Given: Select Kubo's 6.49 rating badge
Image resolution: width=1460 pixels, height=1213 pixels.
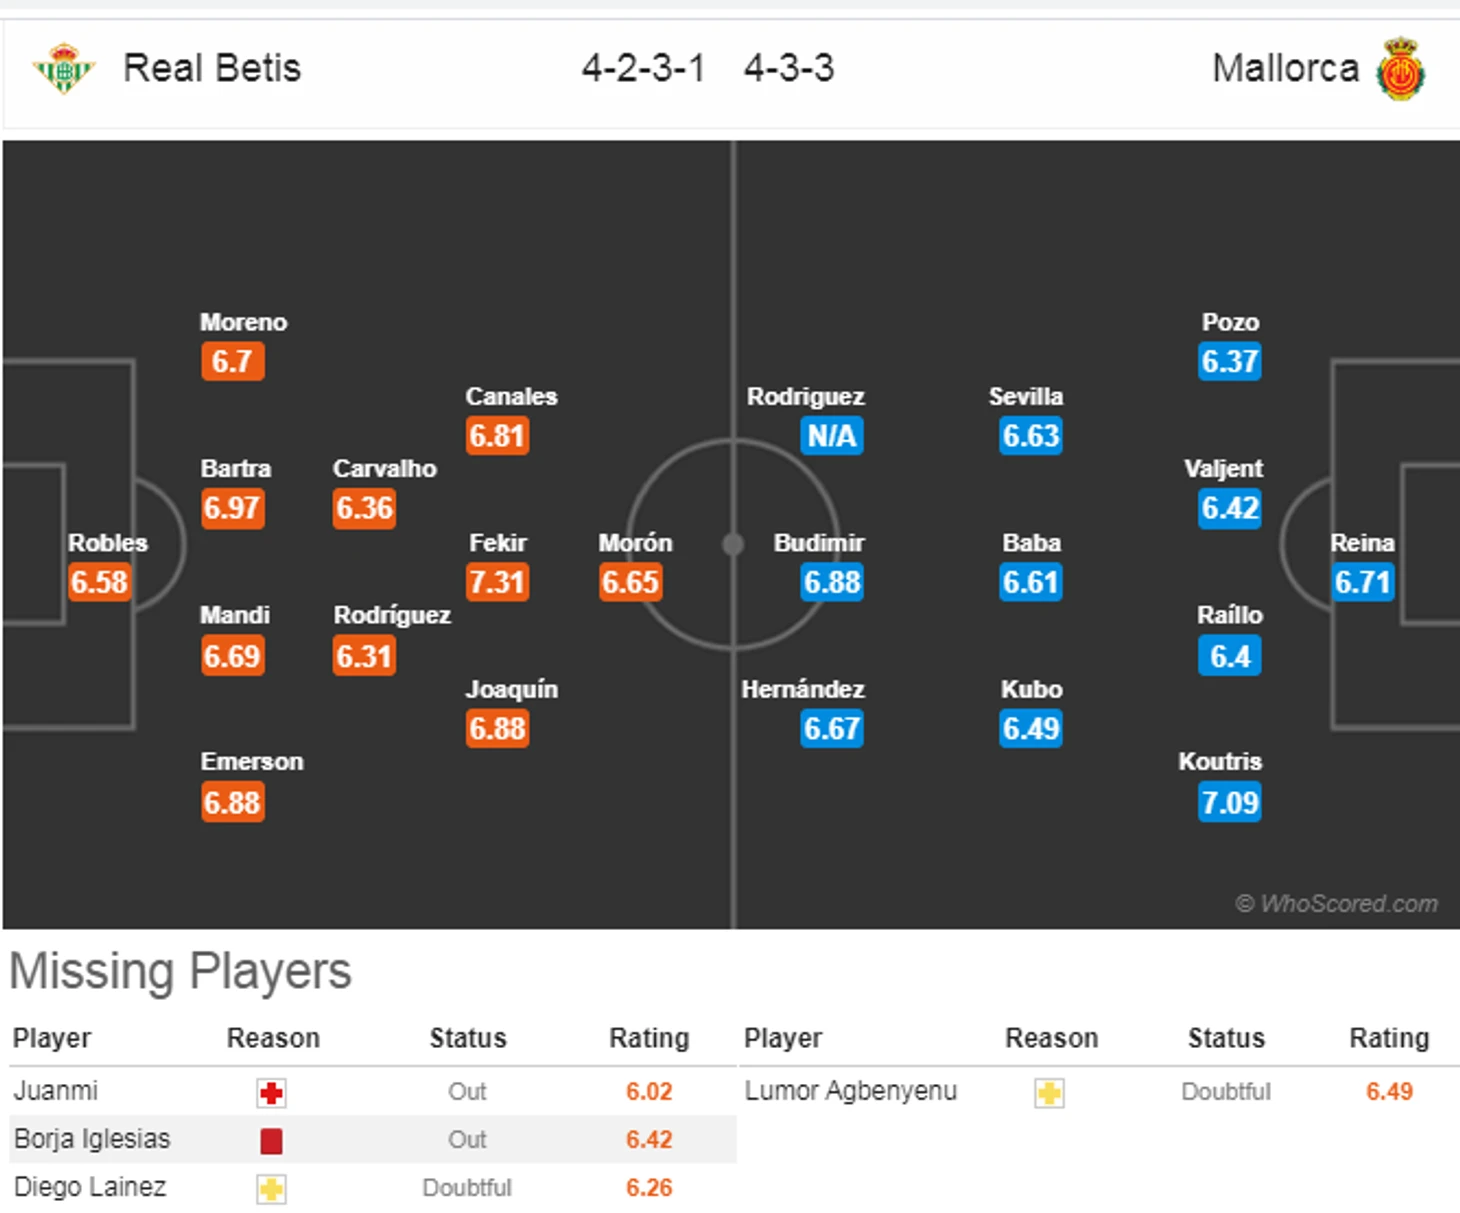Looking at the screenshot, I should click(1031, 729).
